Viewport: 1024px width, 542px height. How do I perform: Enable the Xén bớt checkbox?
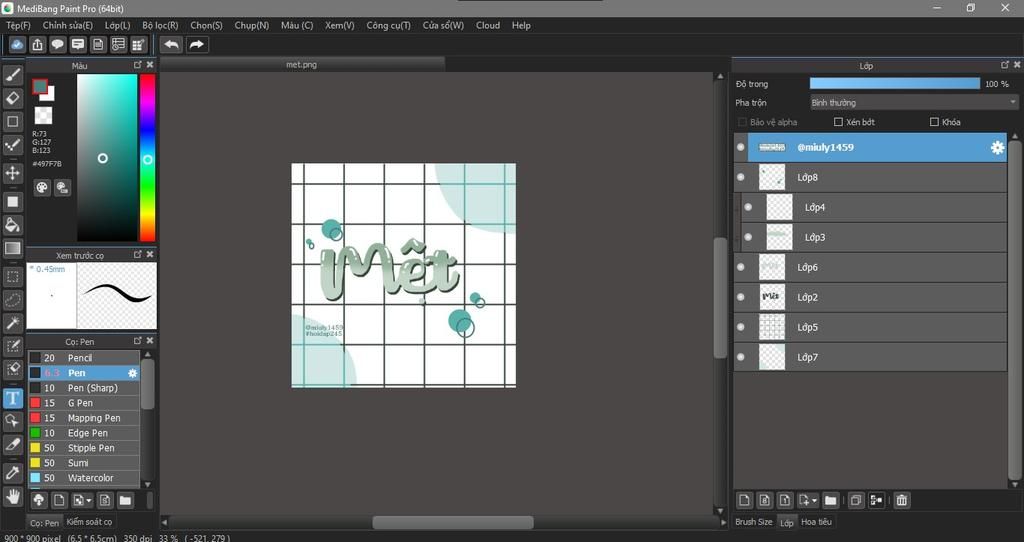839,122
